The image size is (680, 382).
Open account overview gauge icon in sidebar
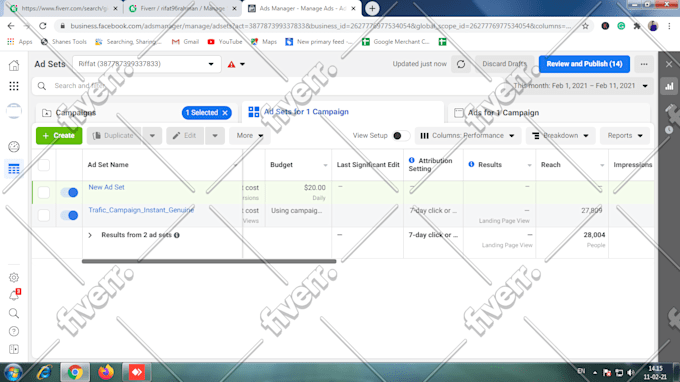(14, 147)
